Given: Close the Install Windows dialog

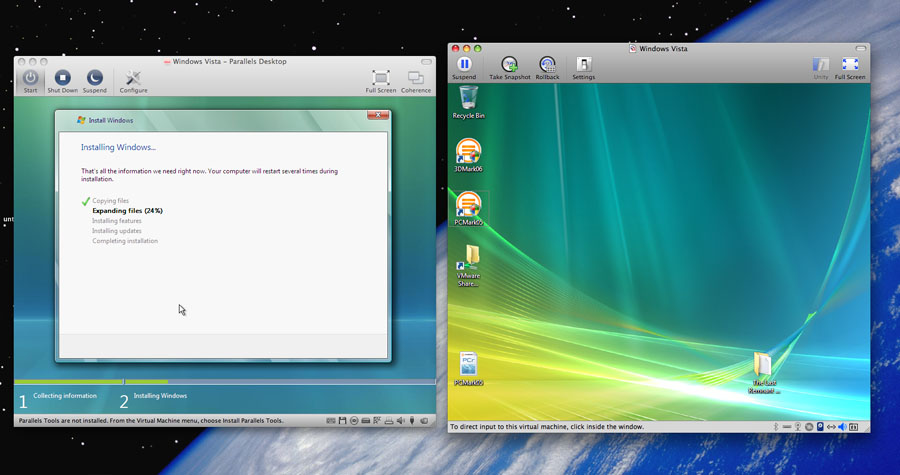Looking at the screenshot, I should point(377,115).
